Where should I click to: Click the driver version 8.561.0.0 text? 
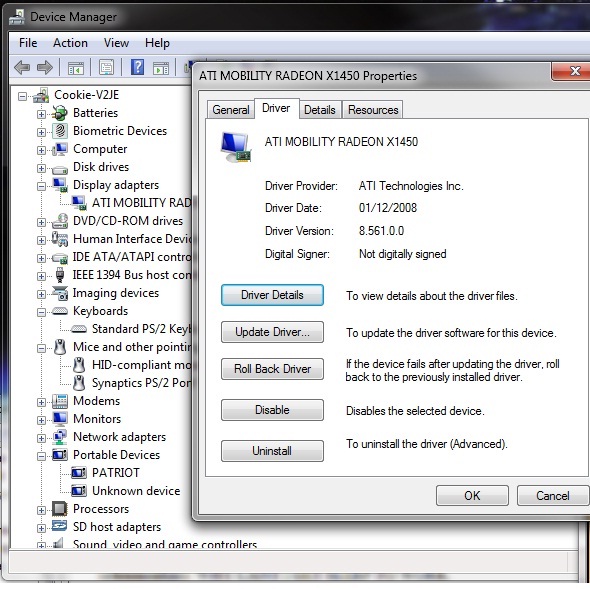pyautogui.click(x=381, y=231)
